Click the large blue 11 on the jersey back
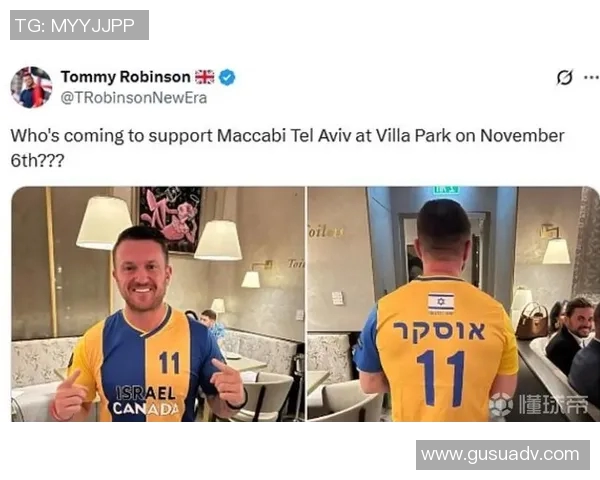The height and width of the screenshot is (480, 600). (x=440, y=378)
